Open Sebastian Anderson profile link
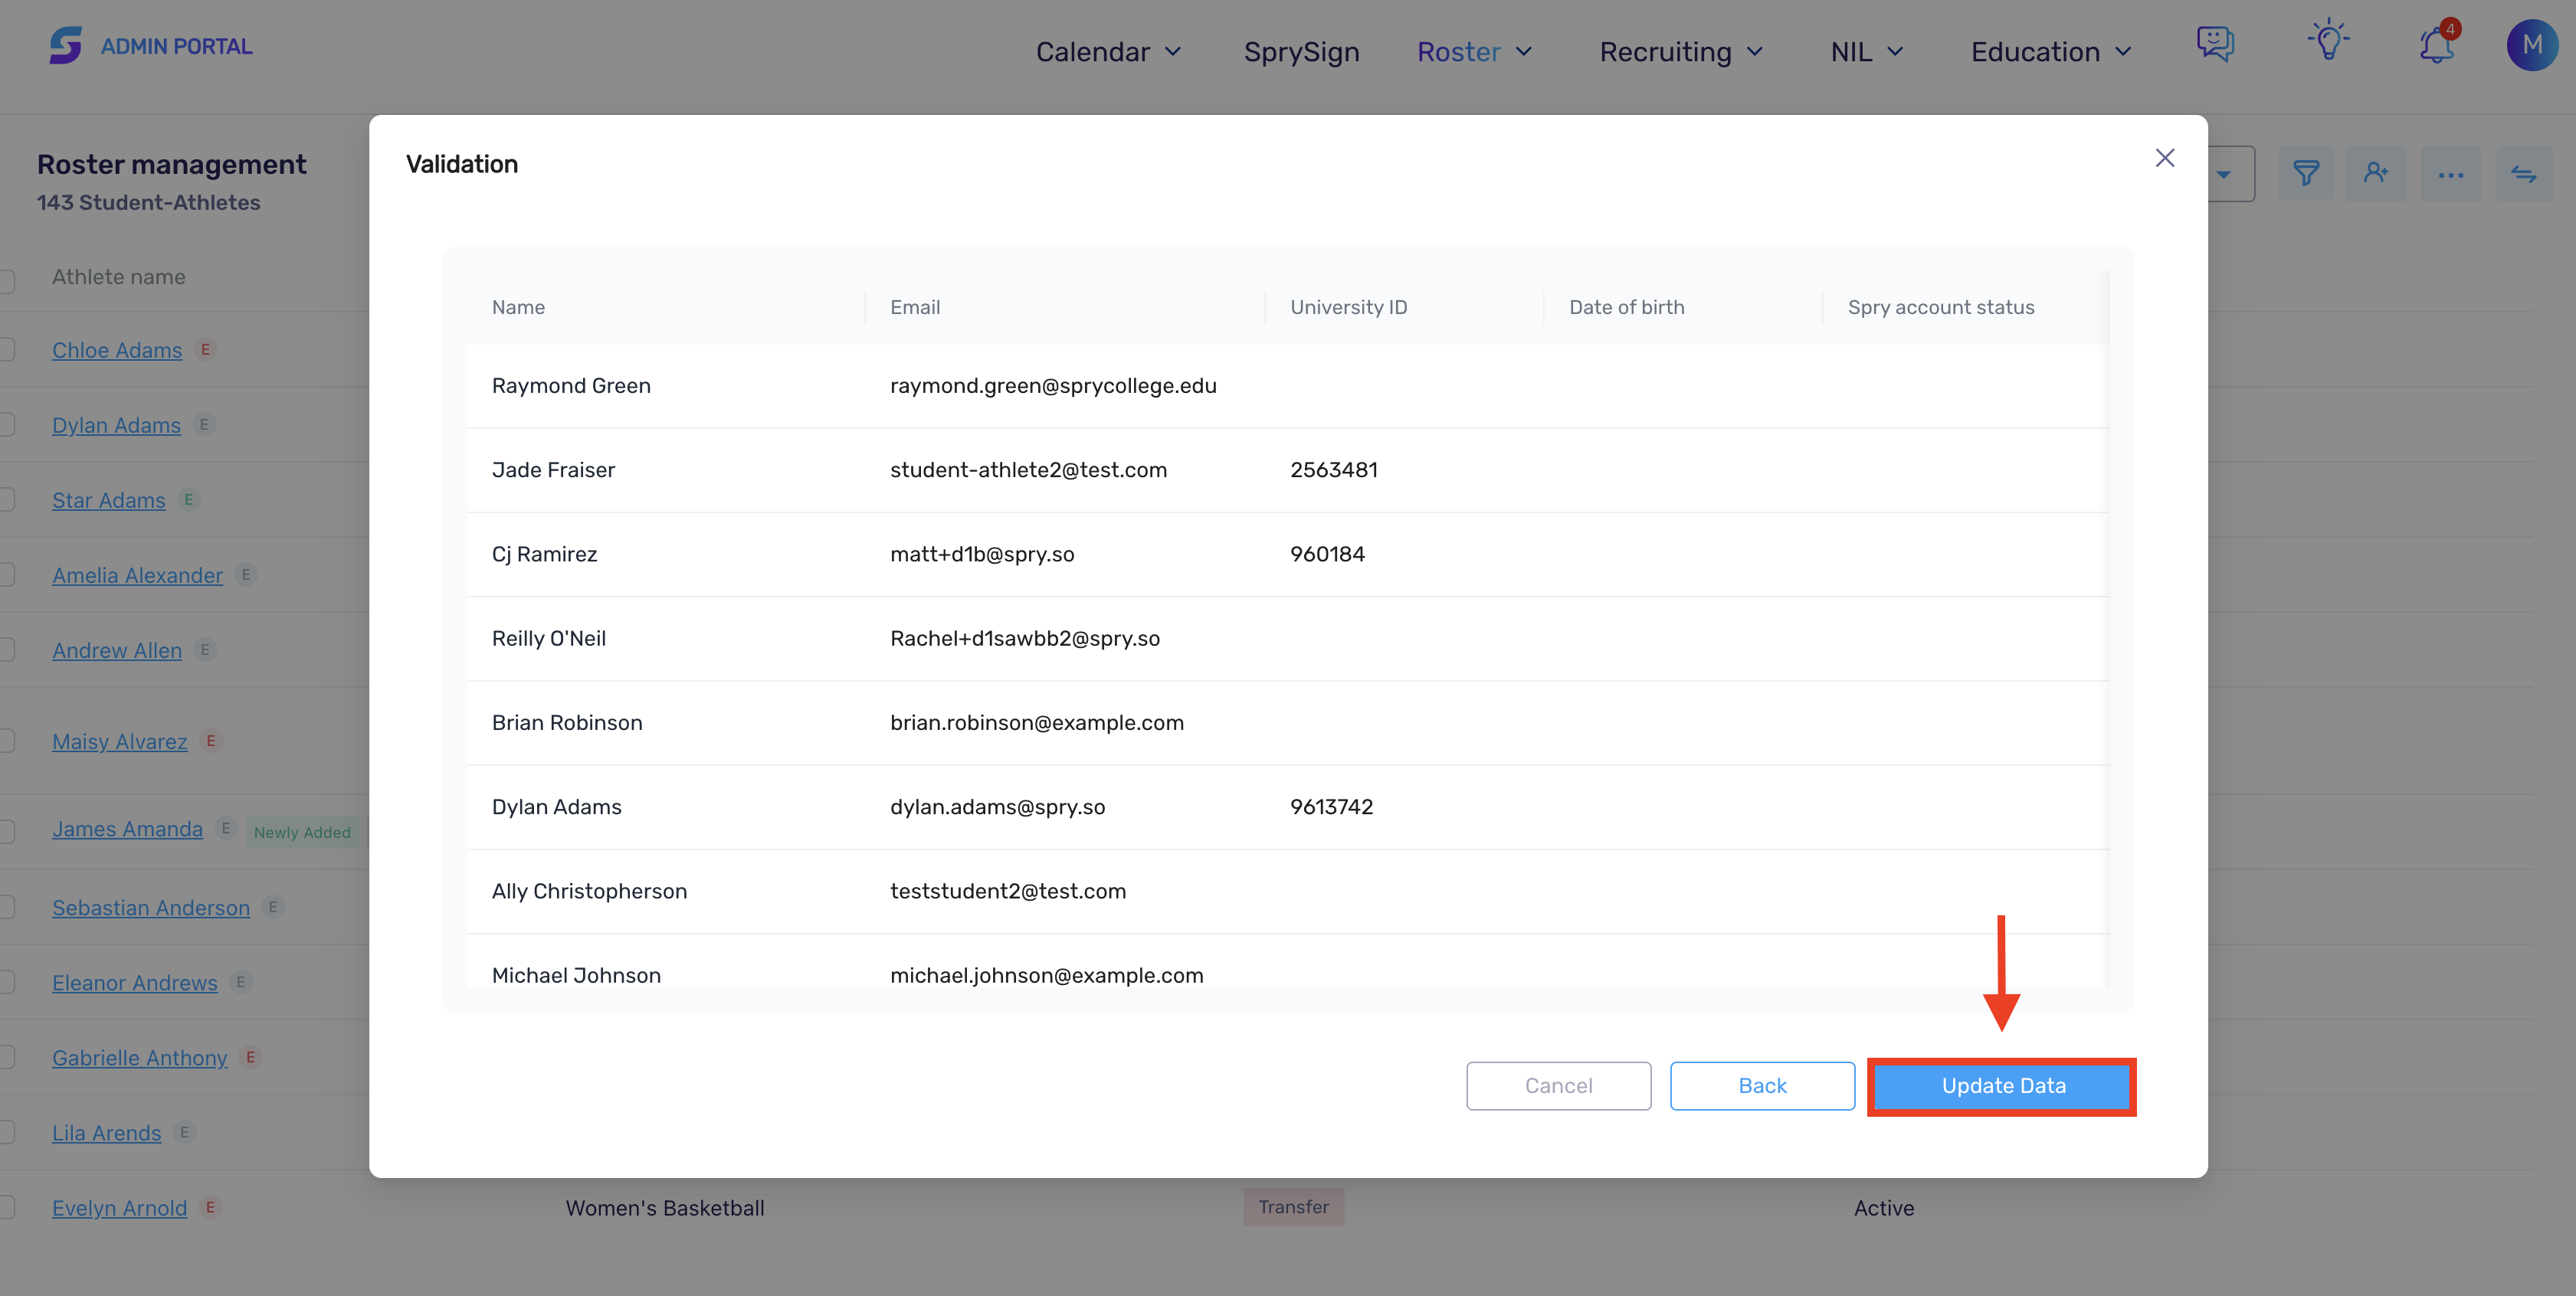 pyautogui.click(x=151, y=907)
